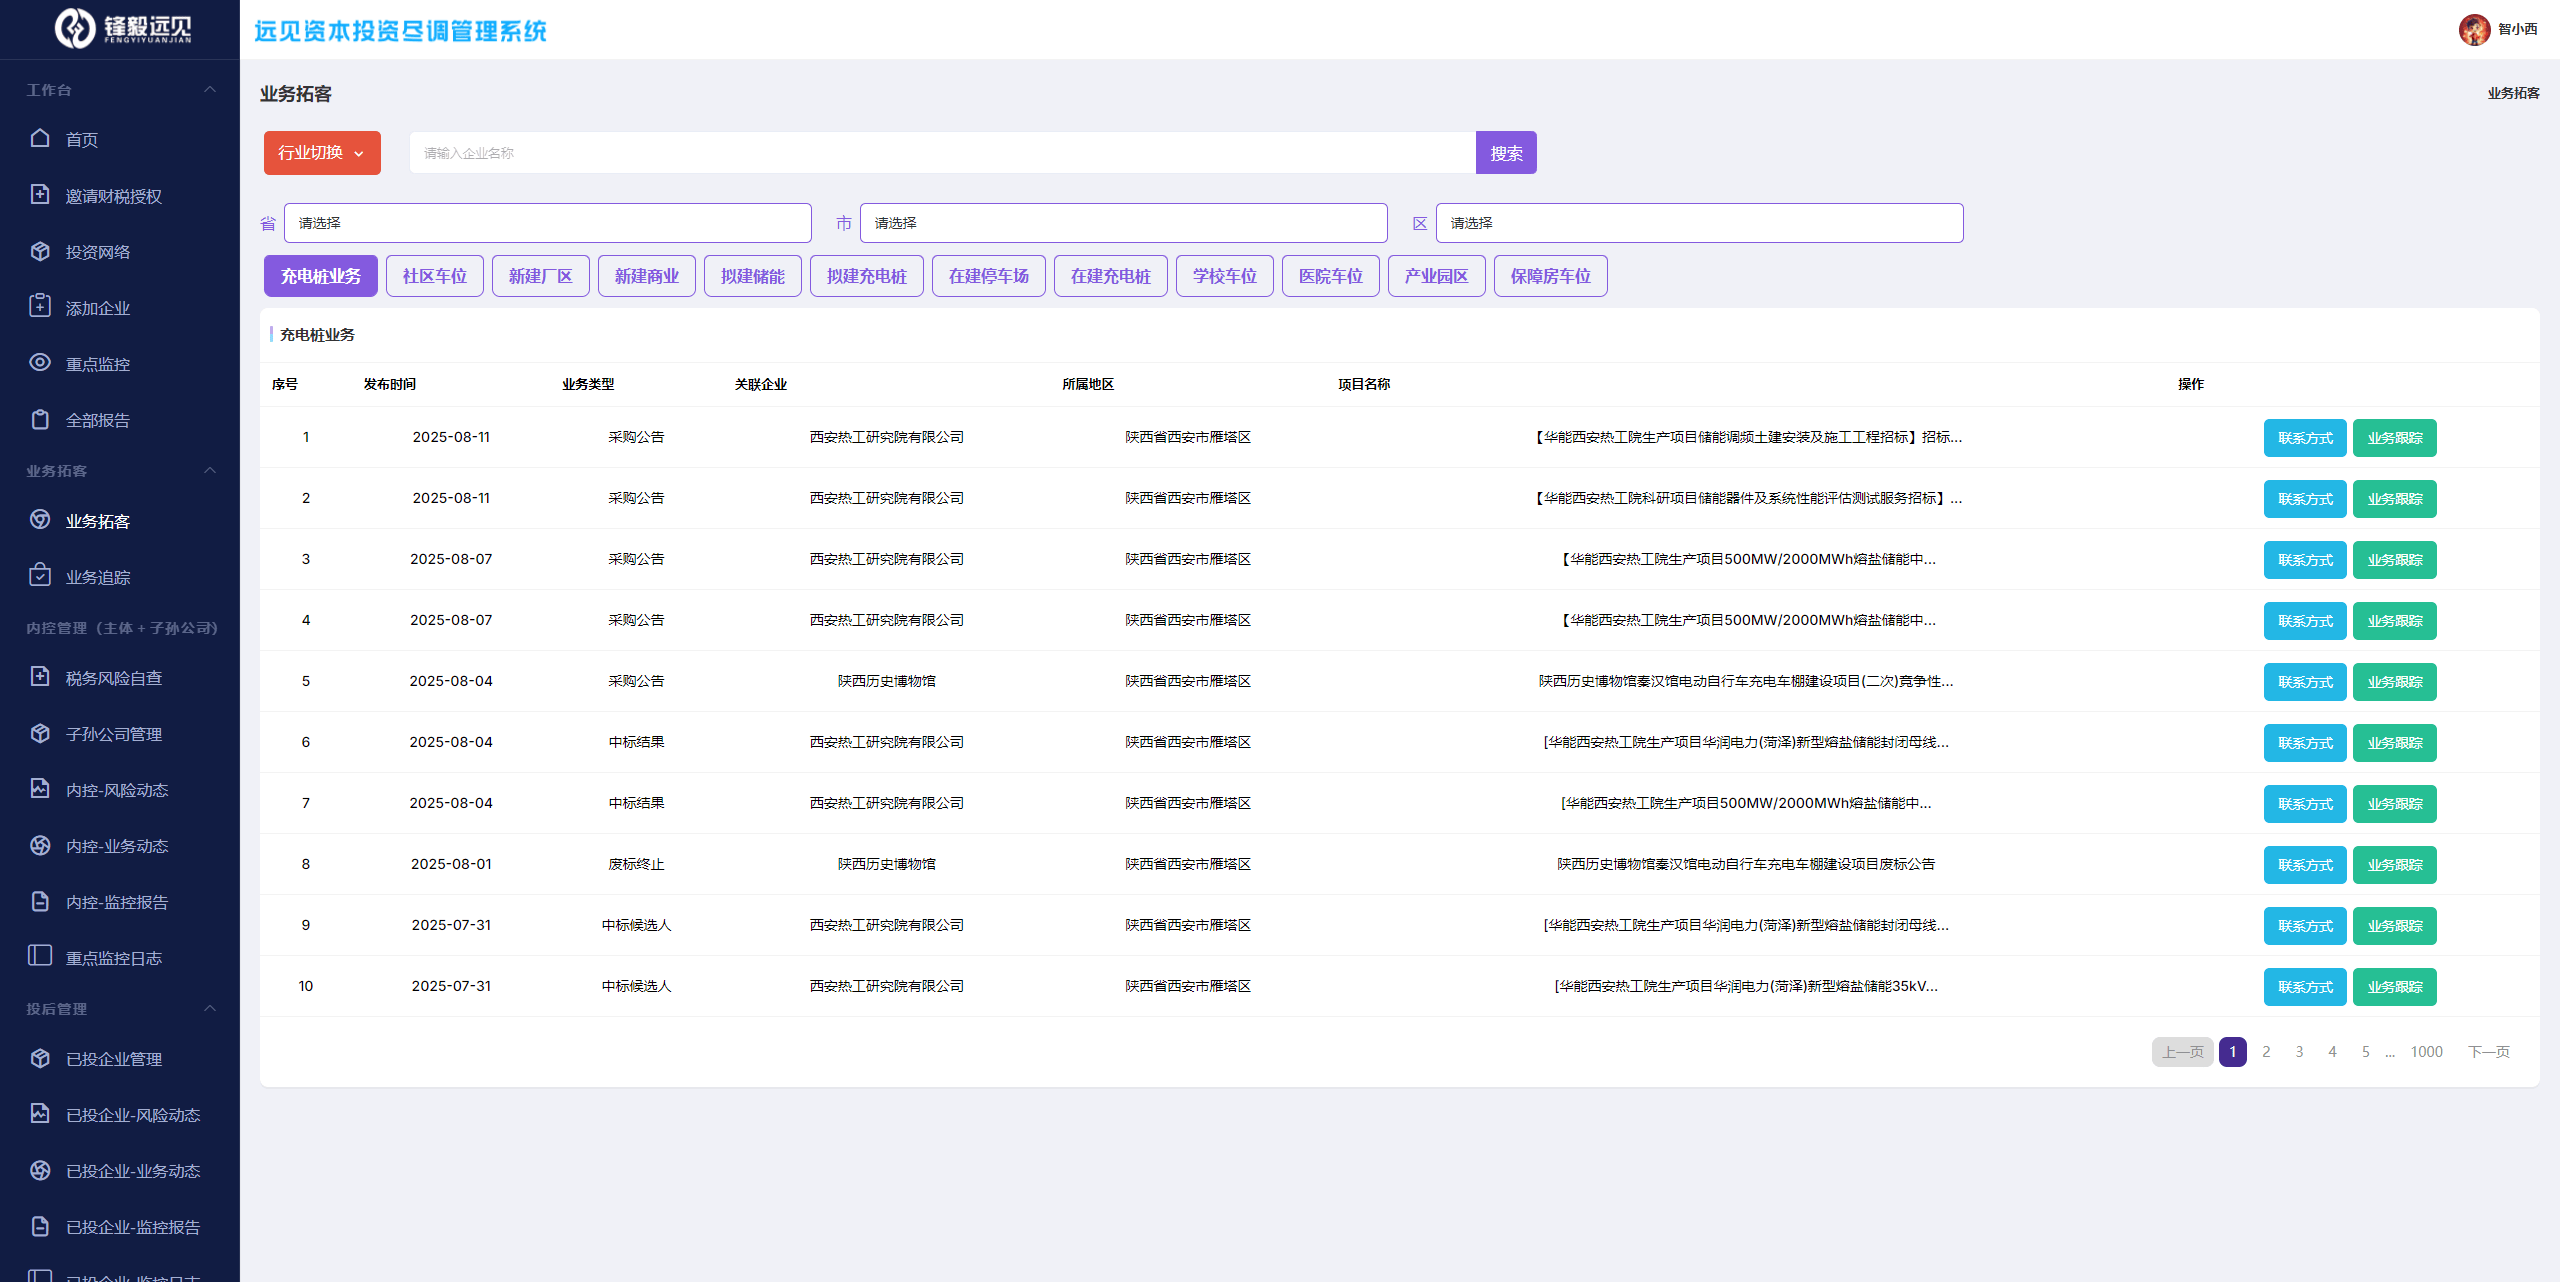Screen dimensions: 2560x1282
Task: Click the add enterprise clipboard icon
Action: (40, 306)
